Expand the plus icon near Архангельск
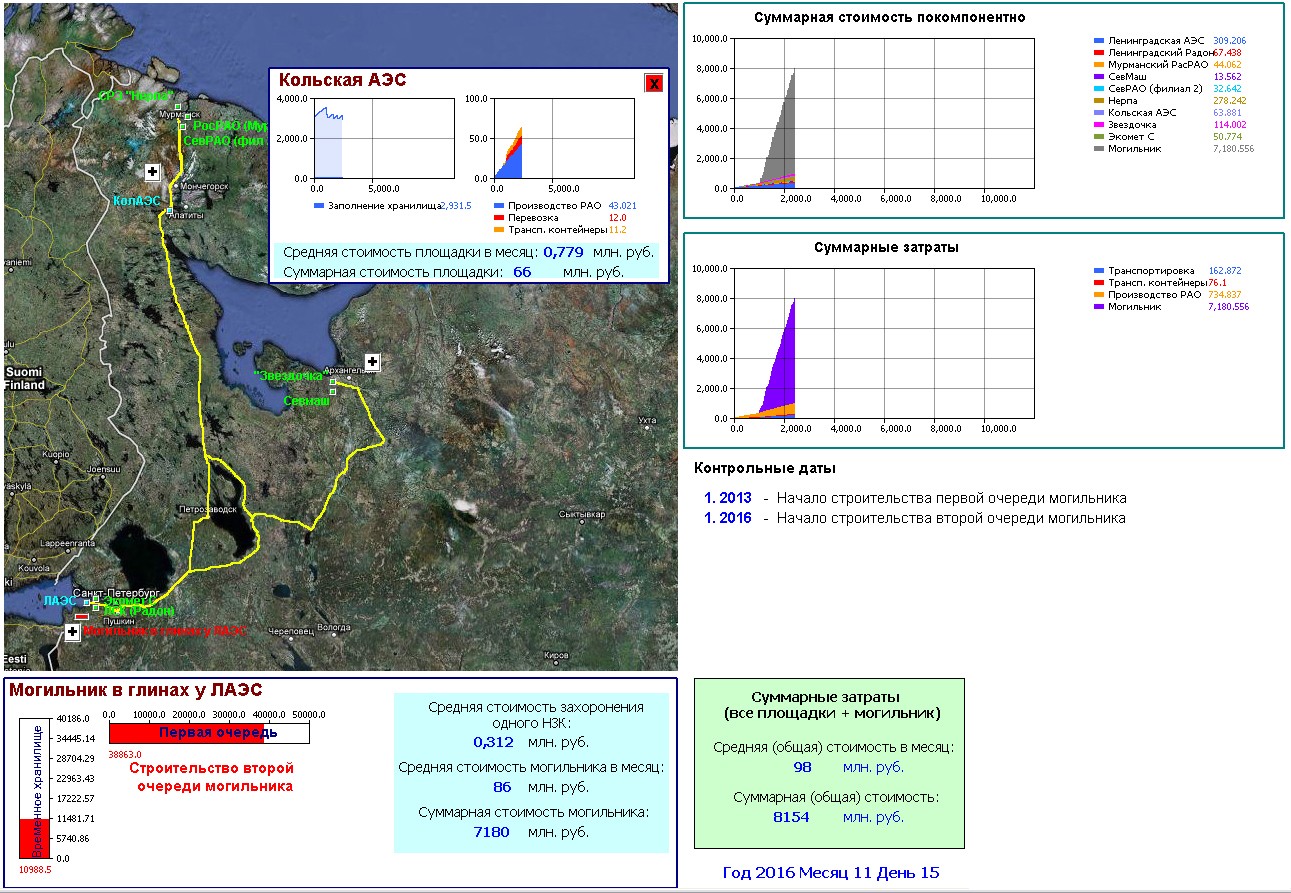Viewport: 1291px width, 893px height. 372,361
